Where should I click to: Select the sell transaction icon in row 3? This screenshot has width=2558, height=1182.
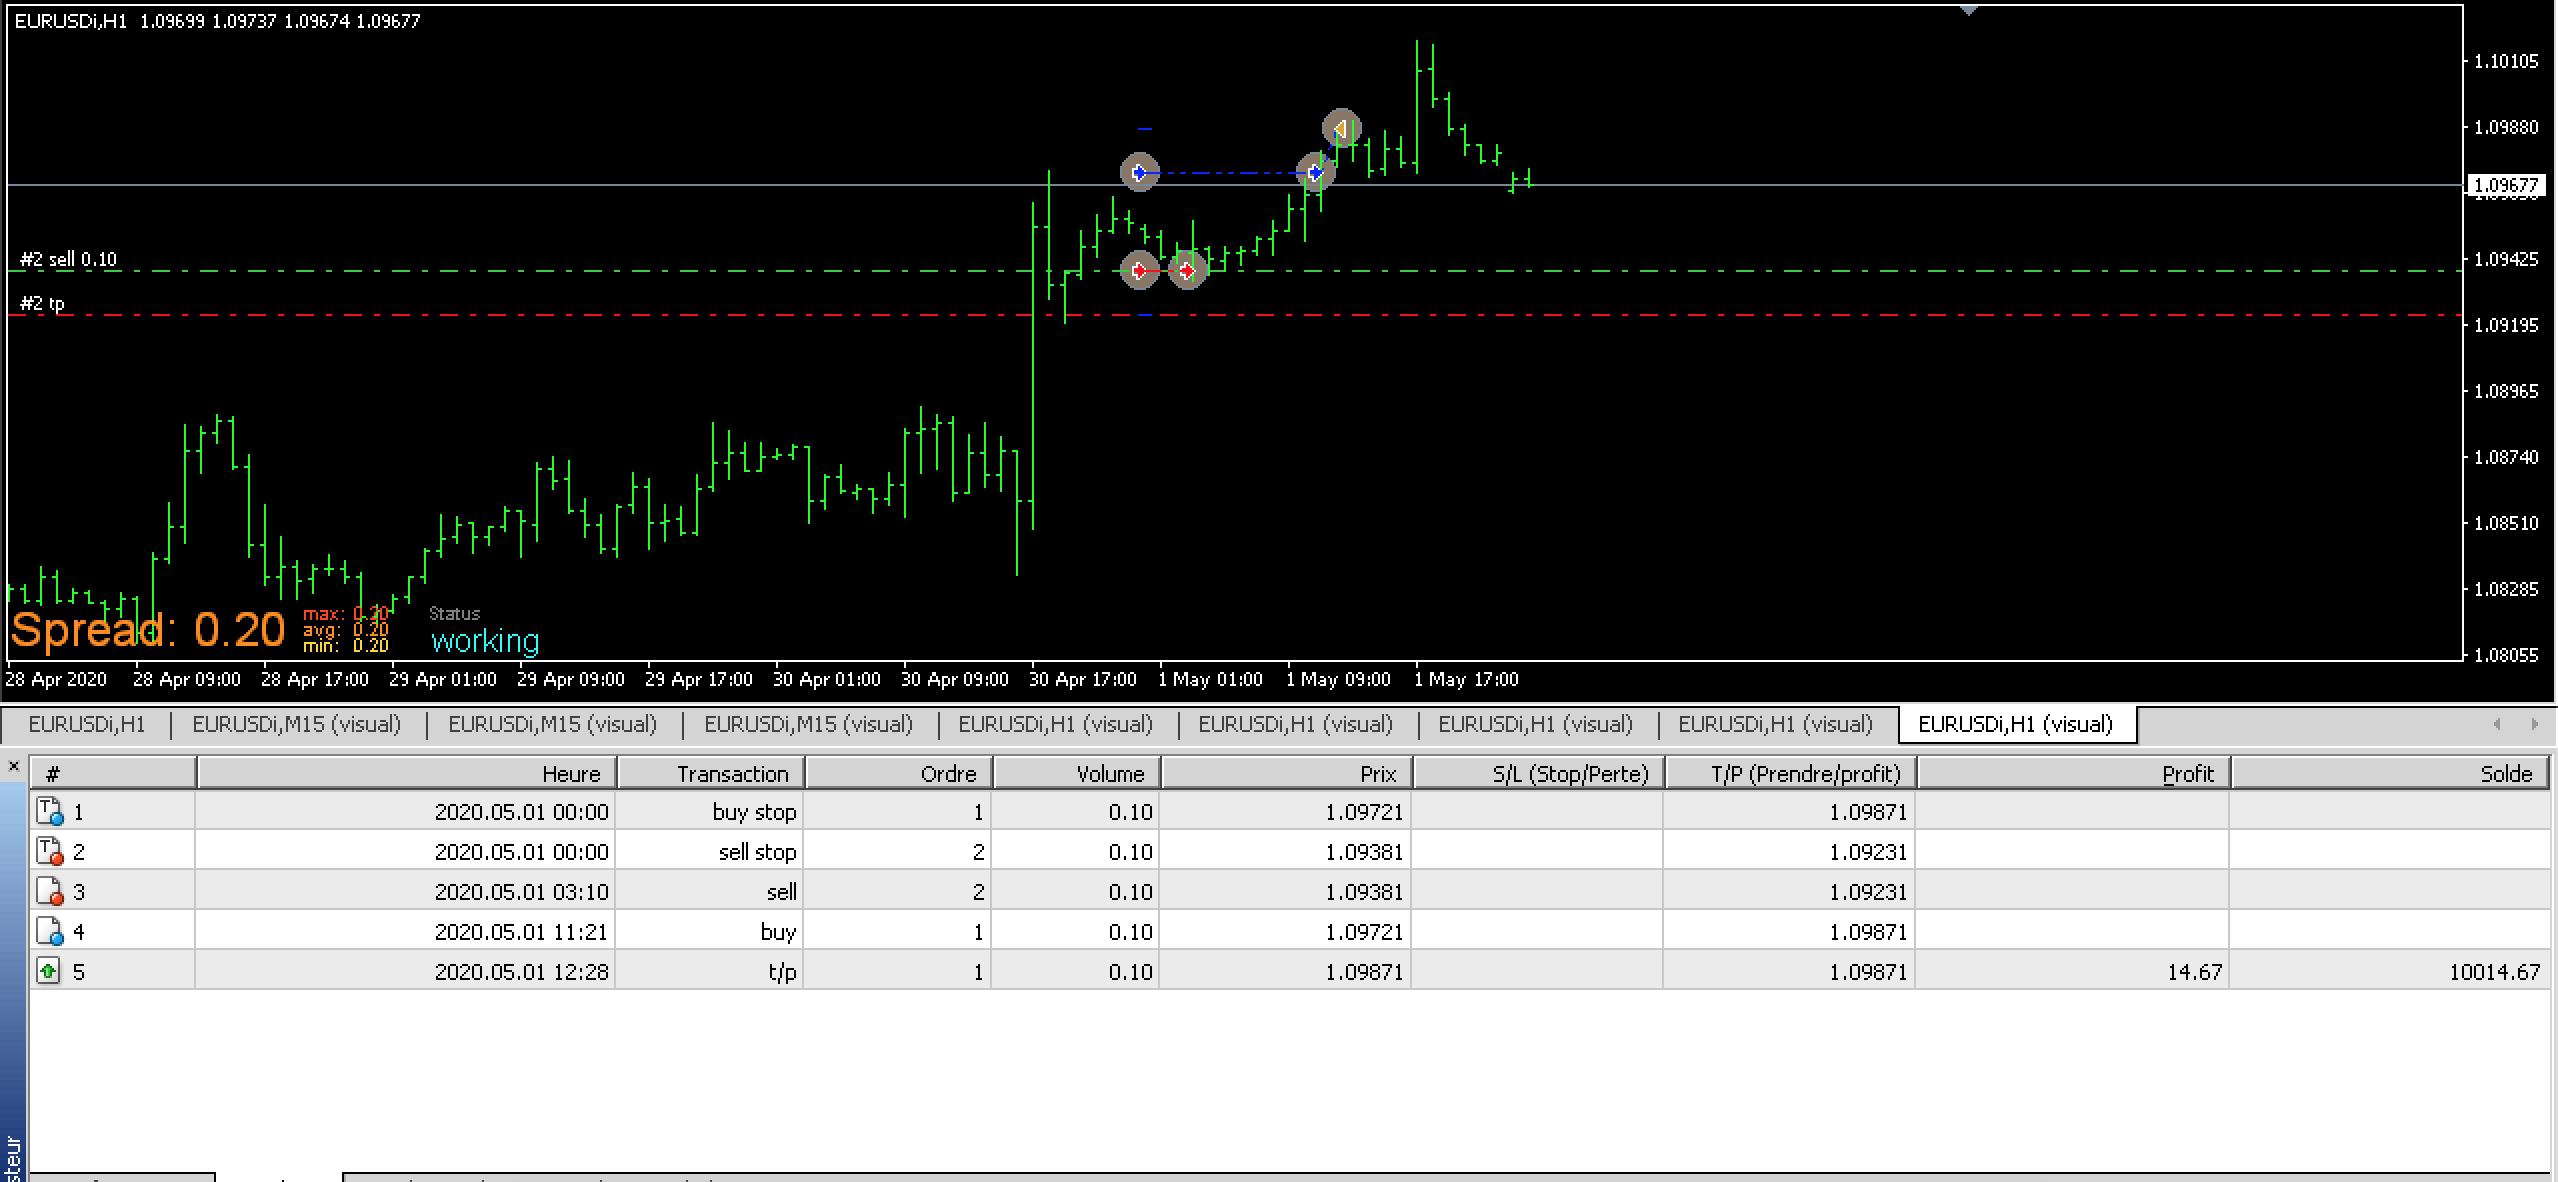[x=49, y=891]
